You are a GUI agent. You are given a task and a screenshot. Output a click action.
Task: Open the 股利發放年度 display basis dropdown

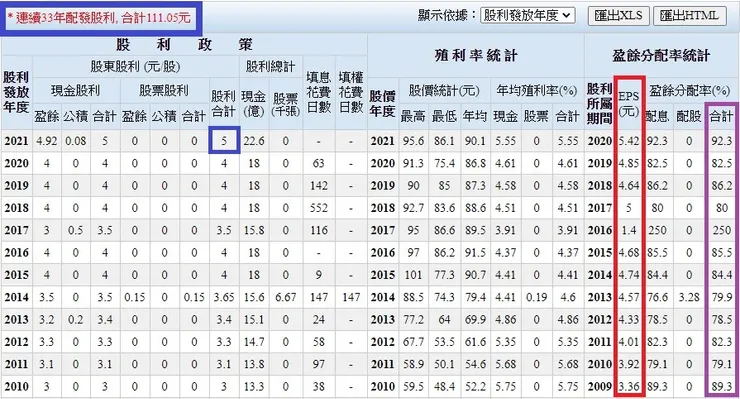tap(527, 16)
